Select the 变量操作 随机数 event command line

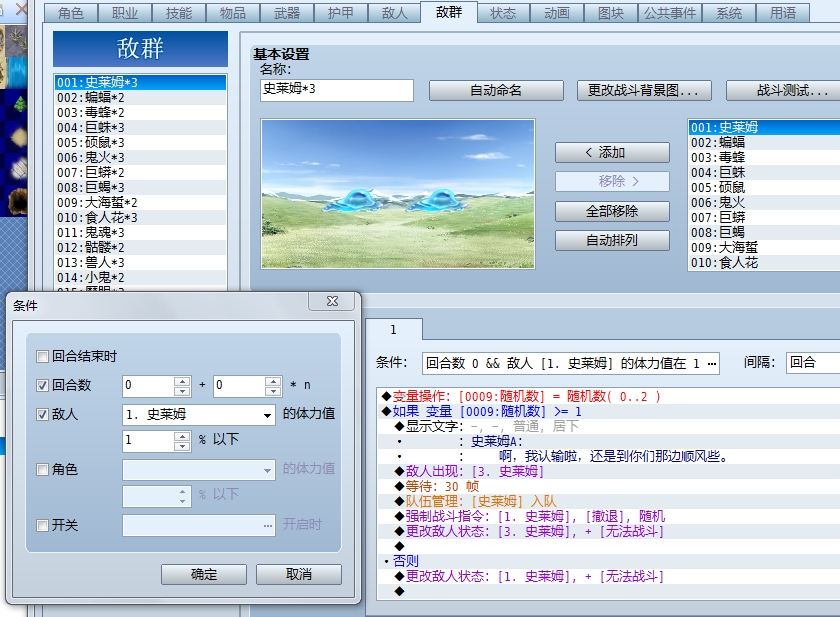coord(609,397)
